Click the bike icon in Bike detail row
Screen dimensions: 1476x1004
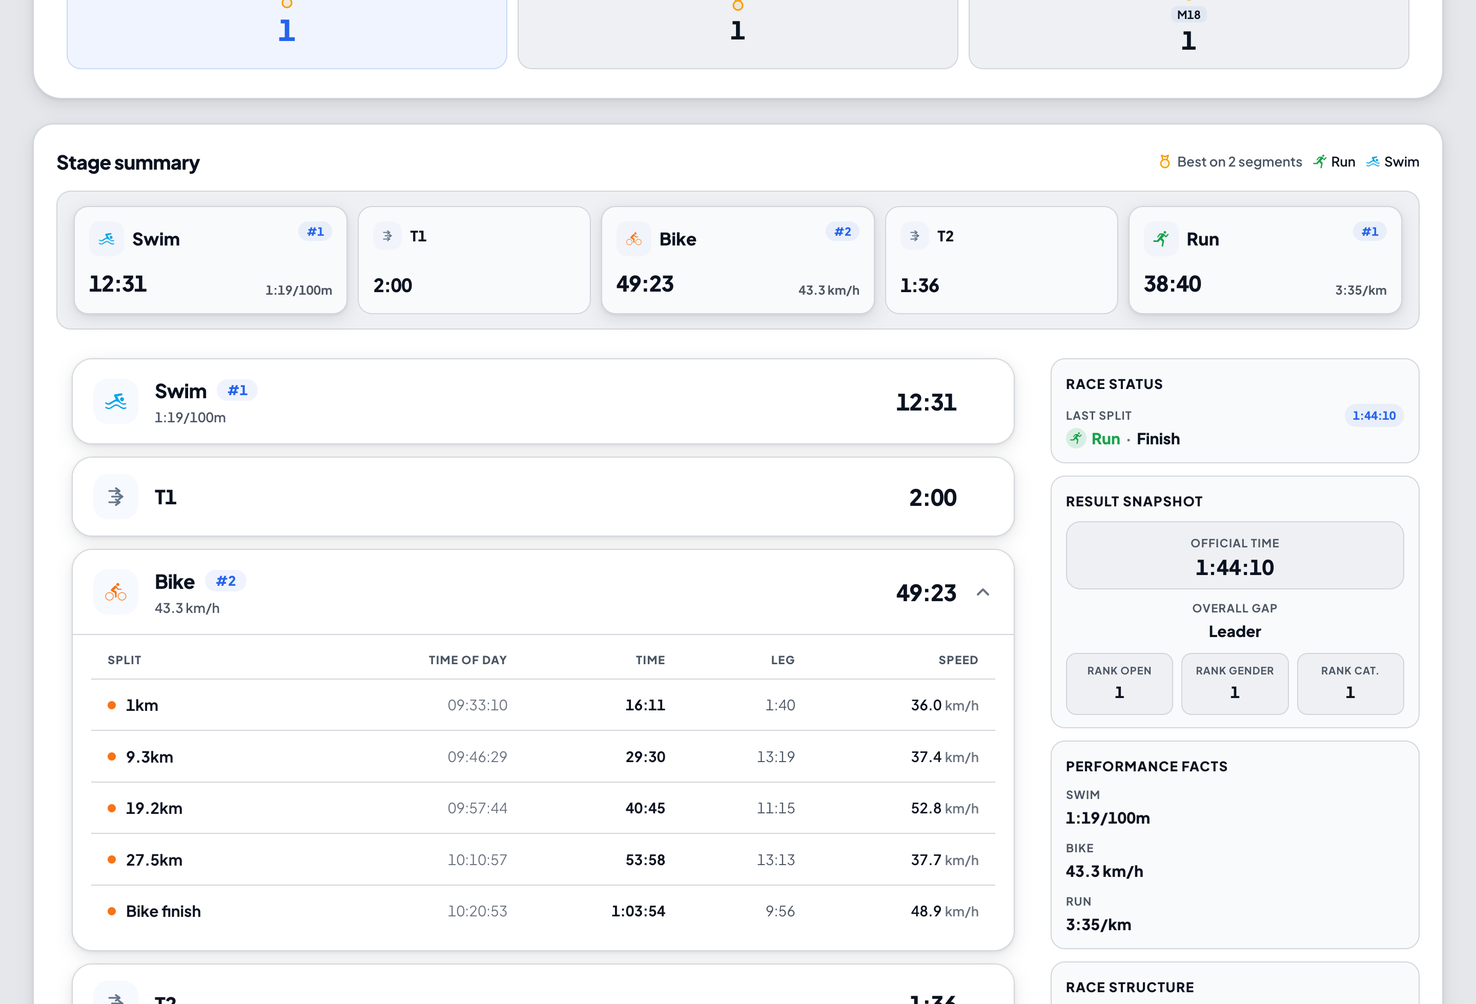coord(116,592)
